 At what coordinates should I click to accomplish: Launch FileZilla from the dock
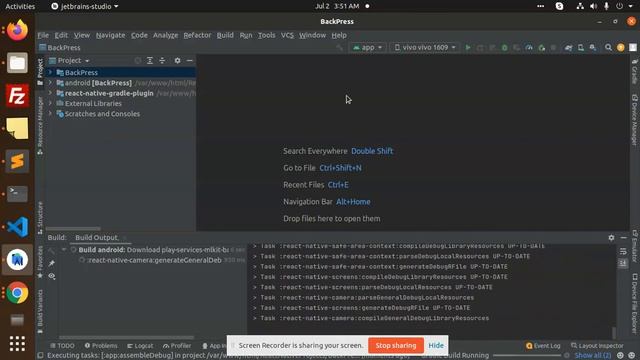point(17,96)
